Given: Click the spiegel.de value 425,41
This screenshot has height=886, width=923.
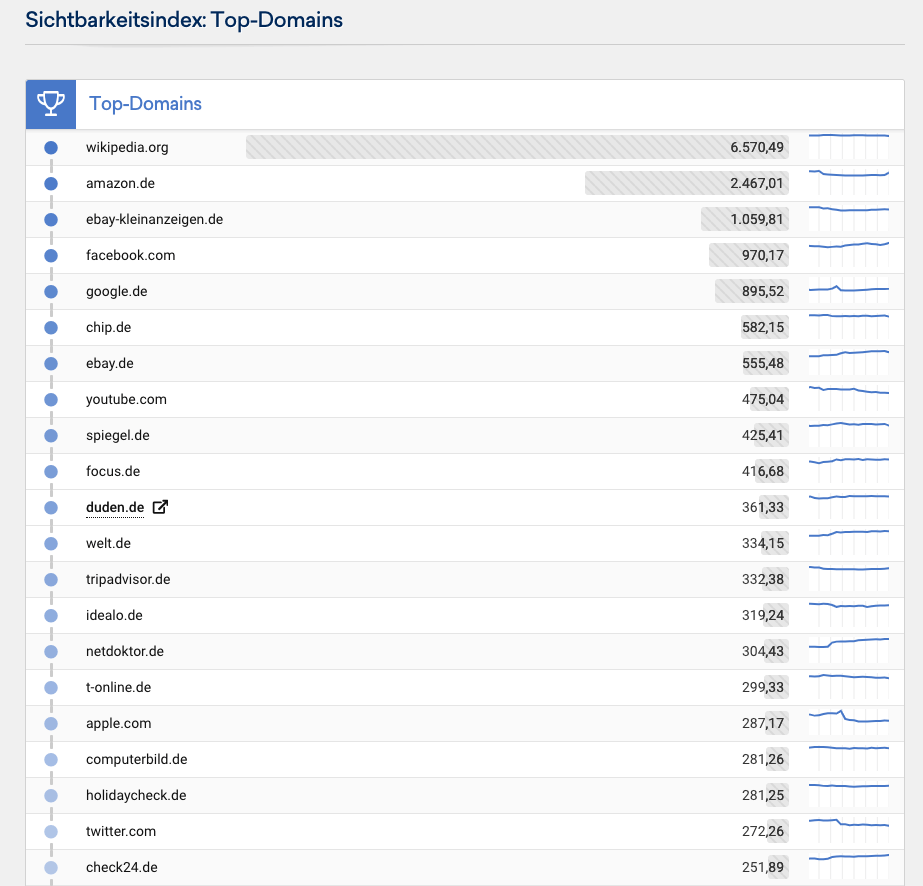Looking at the screenshot, I should tap(763, 435).
